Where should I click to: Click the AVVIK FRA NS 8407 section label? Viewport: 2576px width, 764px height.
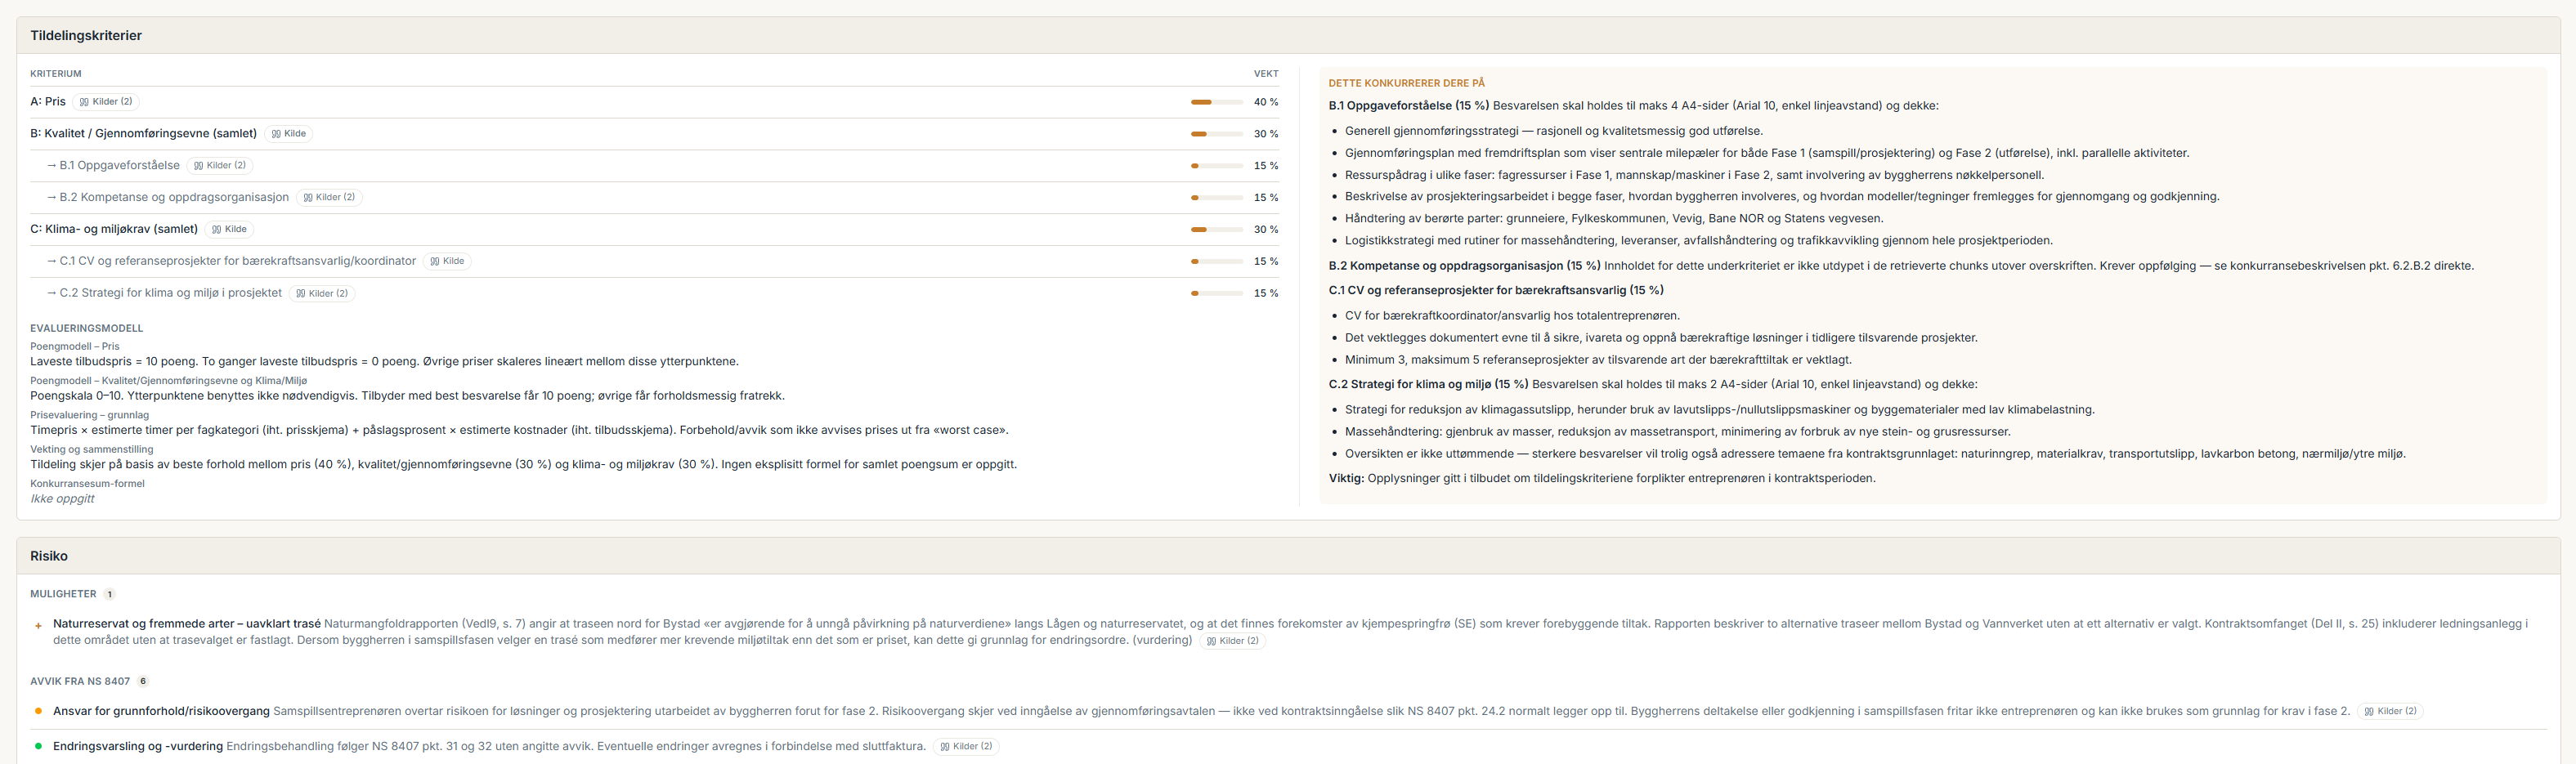(80, 682)
